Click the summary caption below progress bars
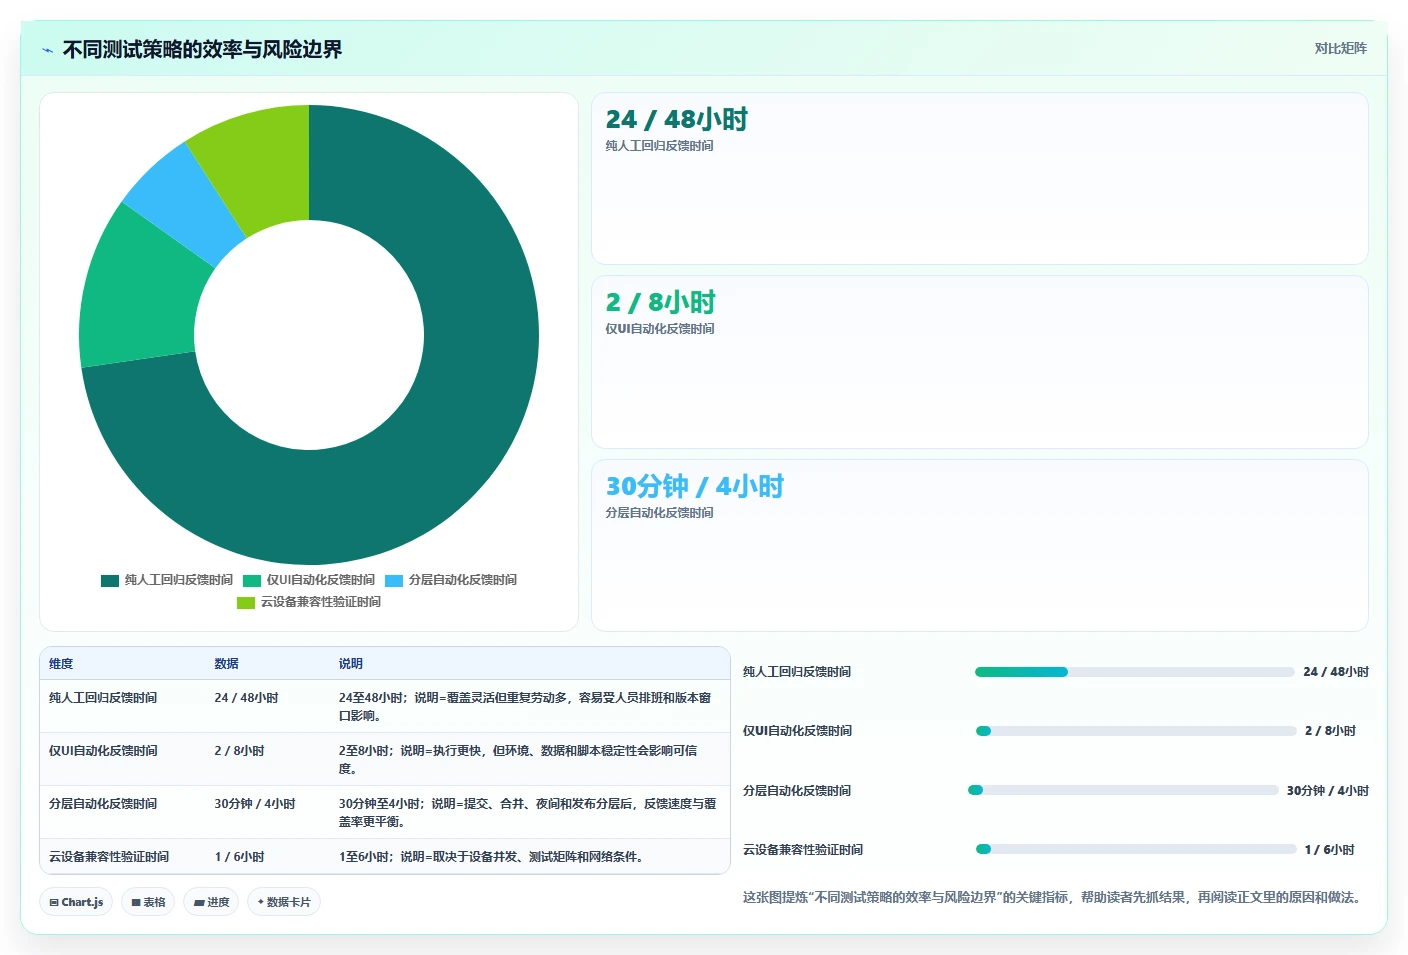 [1054, 897]
